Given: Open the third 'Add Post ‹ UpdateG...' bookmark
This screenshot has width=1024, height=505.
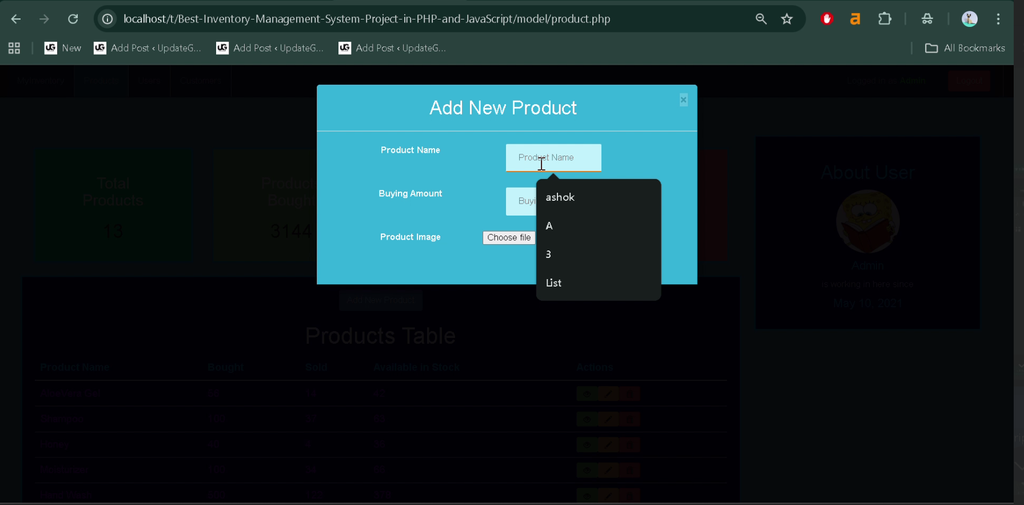Looking at the screenshot, I should (392, 48).
